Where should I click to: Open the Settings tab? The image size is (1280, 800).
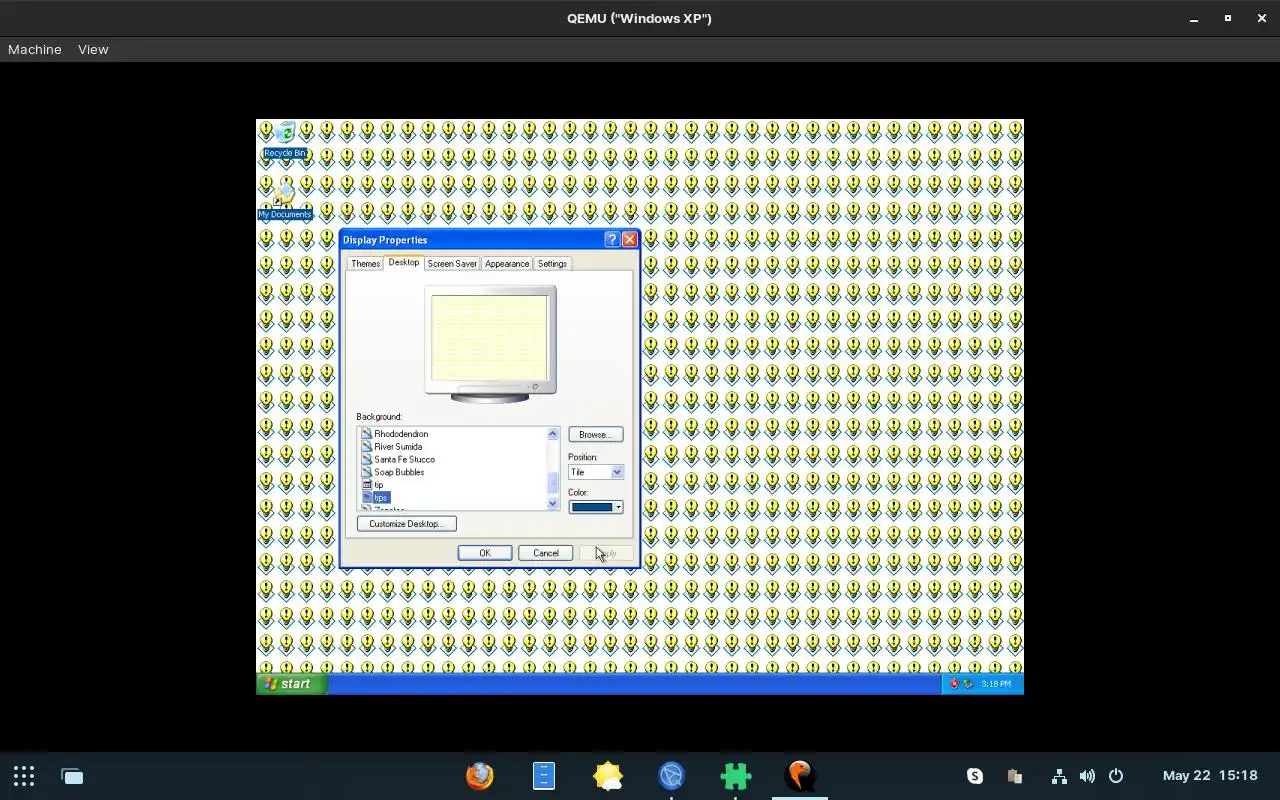point(552,264)
